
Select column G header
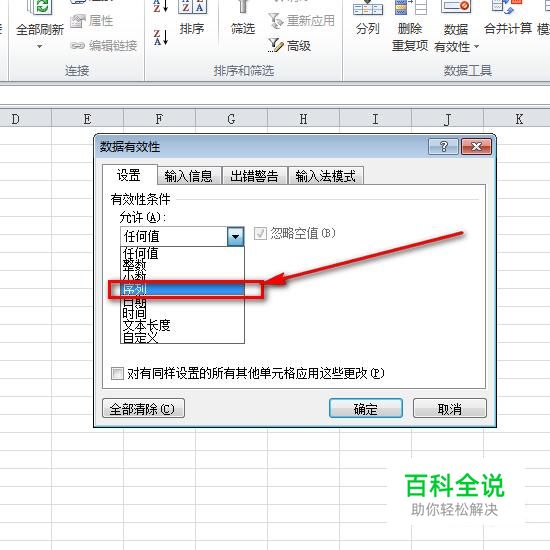(231, 119)
